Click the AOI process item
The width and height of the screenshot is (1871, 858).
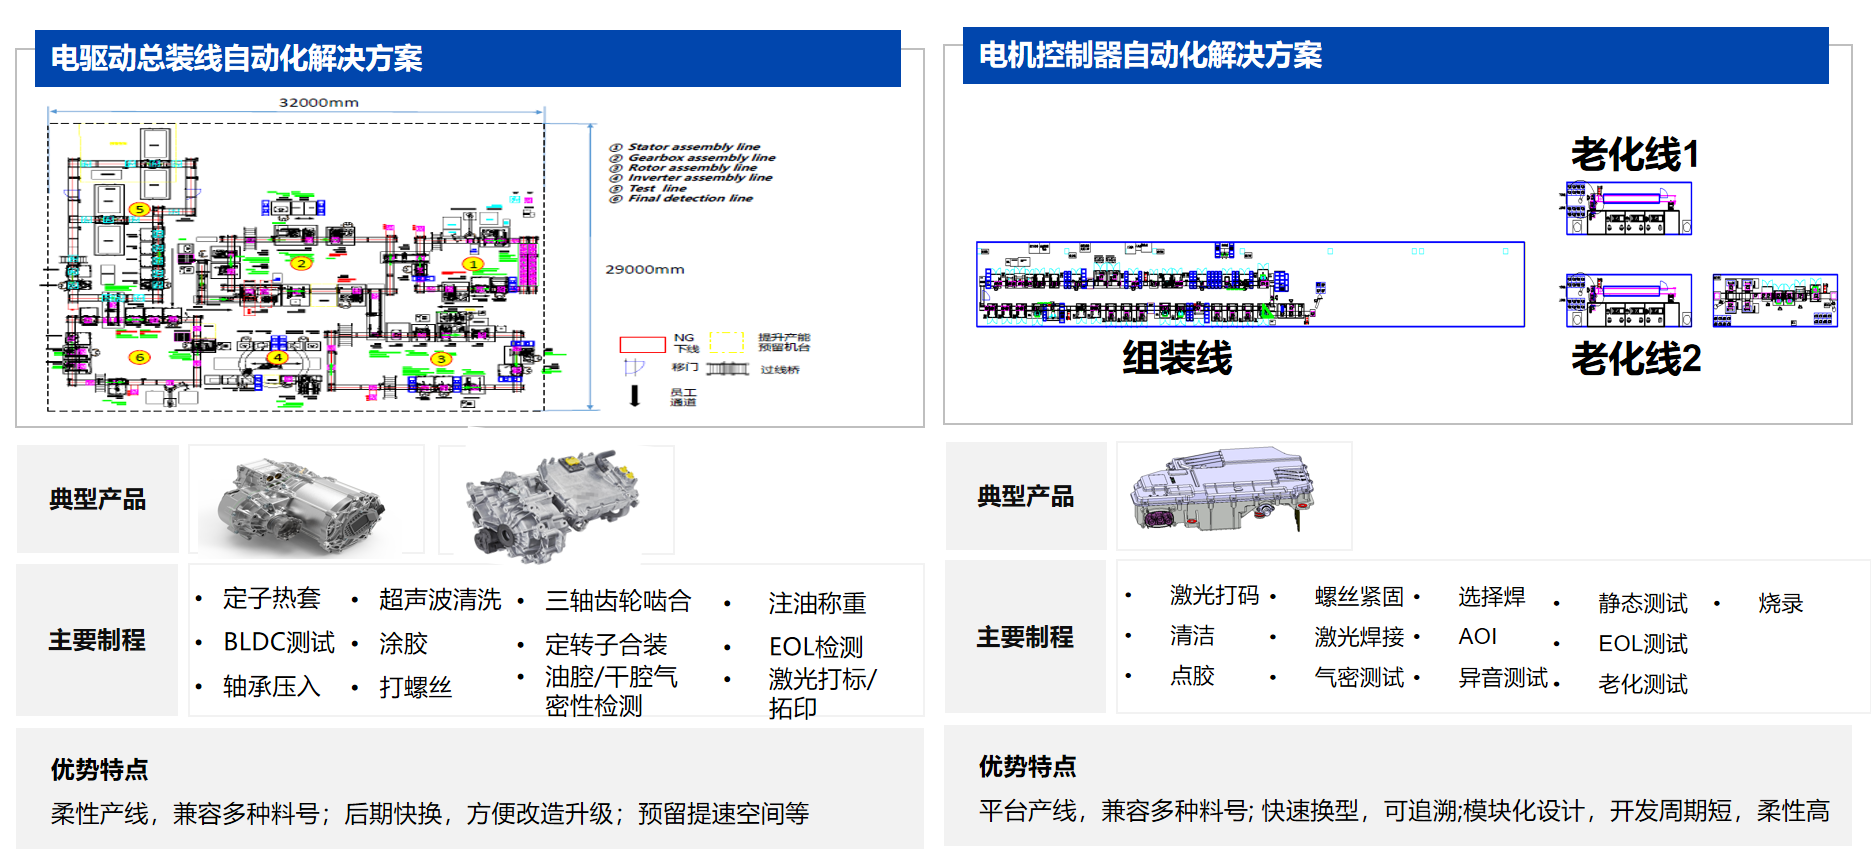coord(1477,636)
